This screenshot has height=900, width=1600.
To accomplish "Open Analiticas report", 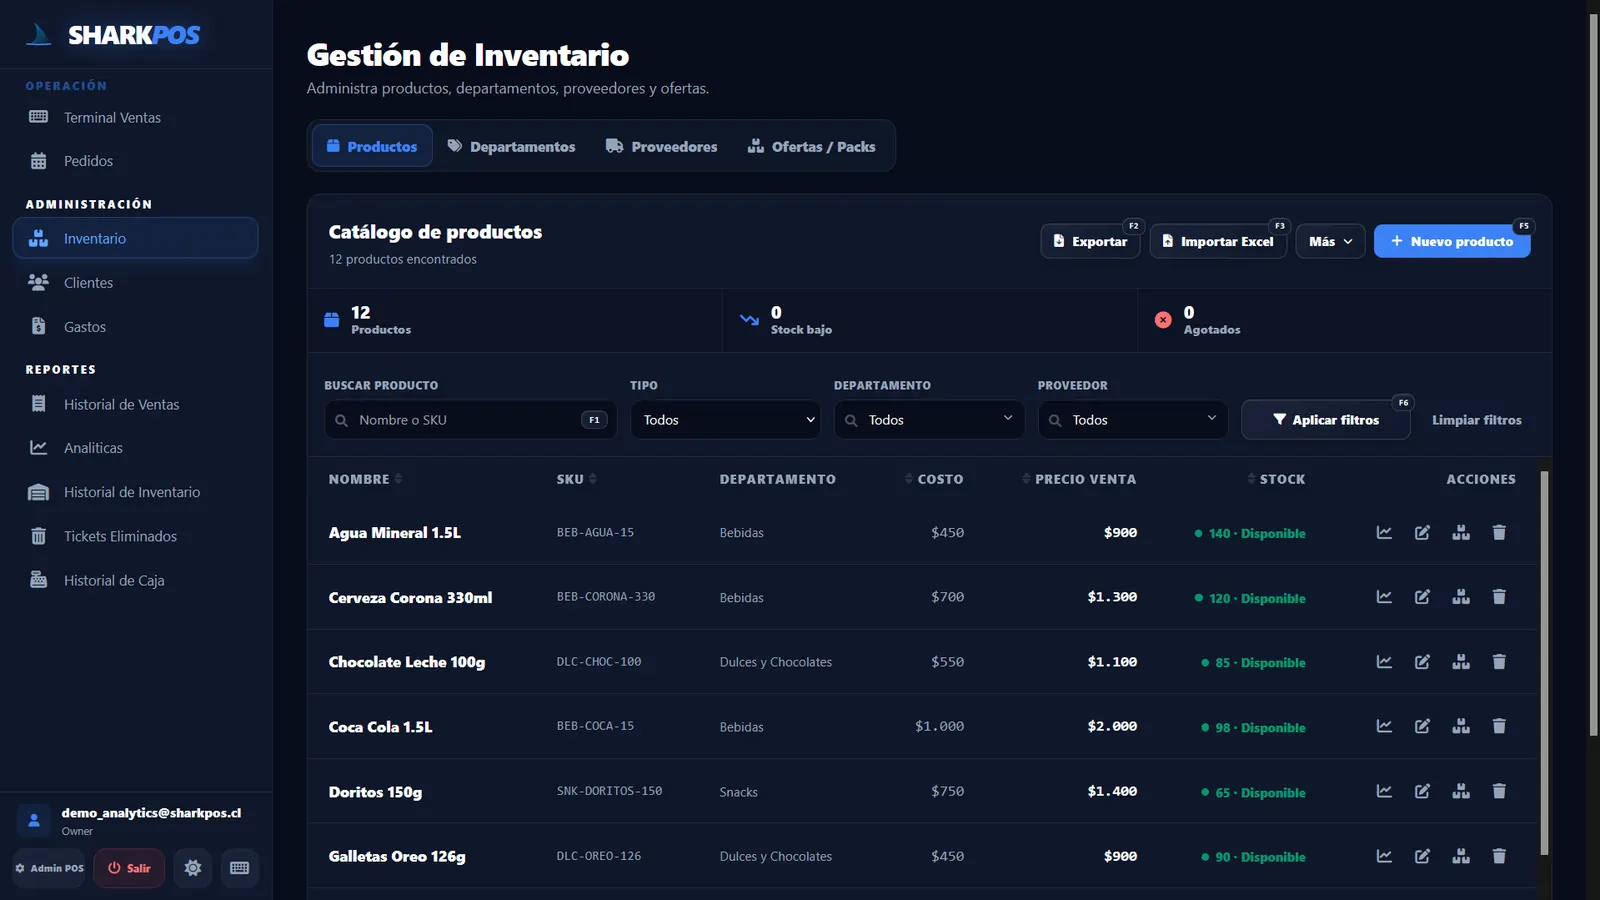I will pos(135,448).
